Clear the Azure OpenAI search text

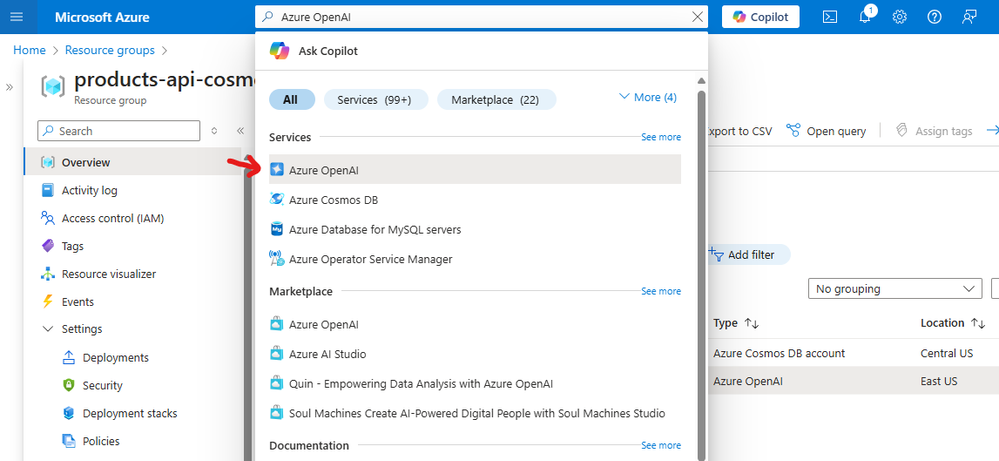tap(698, 17)
